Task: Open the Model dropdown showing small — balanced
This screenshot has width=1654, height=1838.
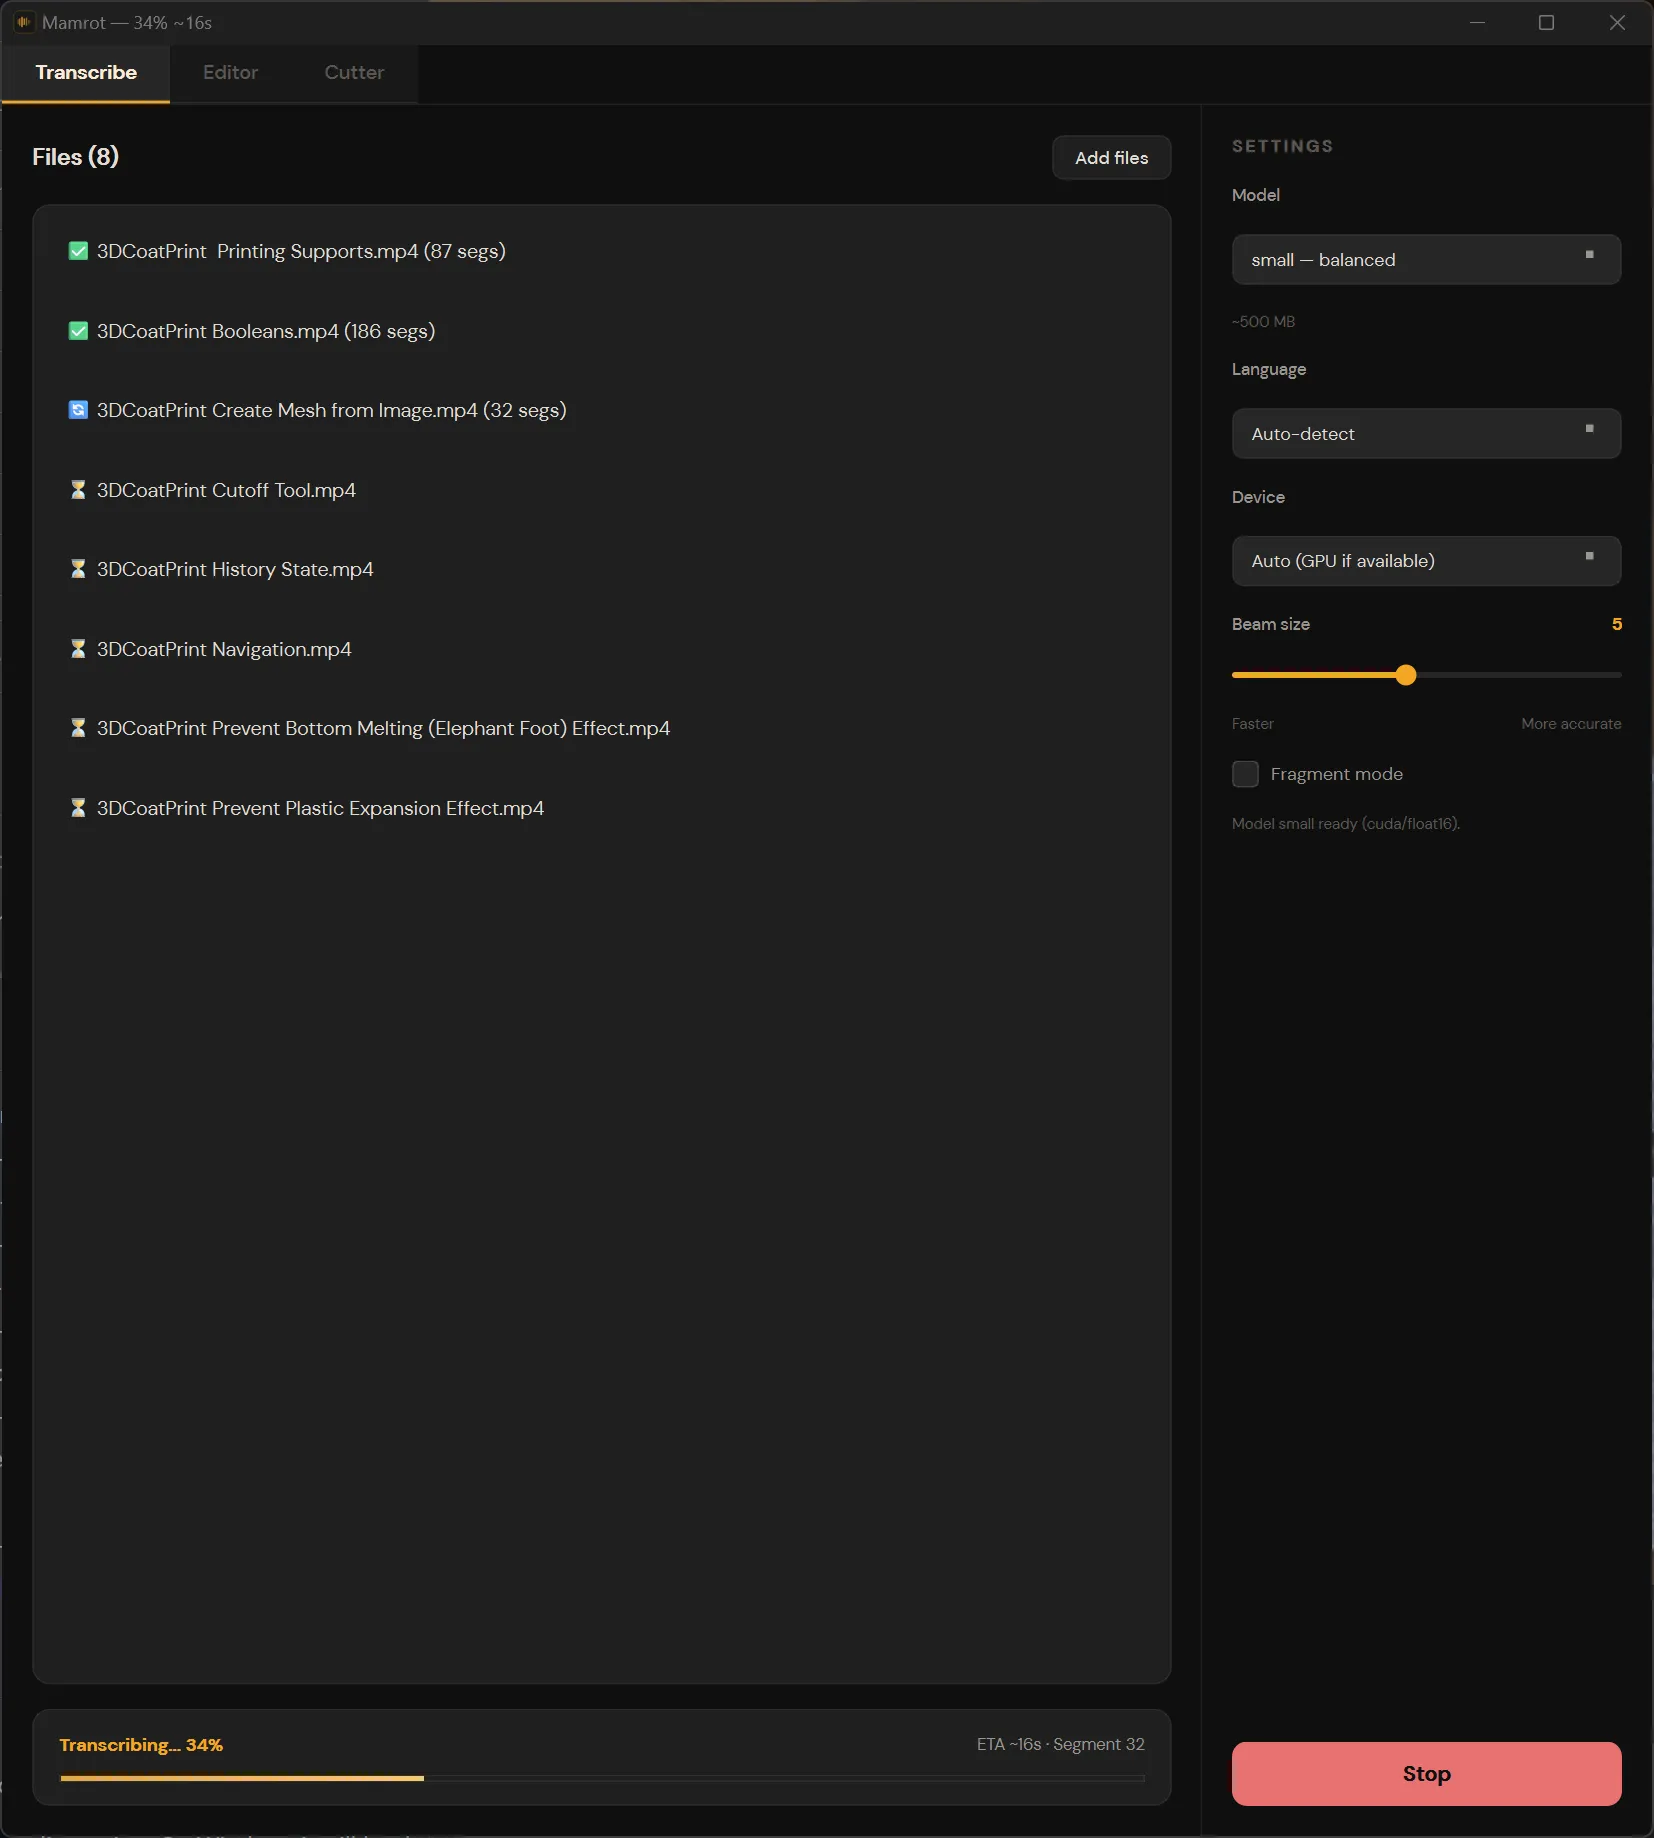Action: tap(1426, 259)
